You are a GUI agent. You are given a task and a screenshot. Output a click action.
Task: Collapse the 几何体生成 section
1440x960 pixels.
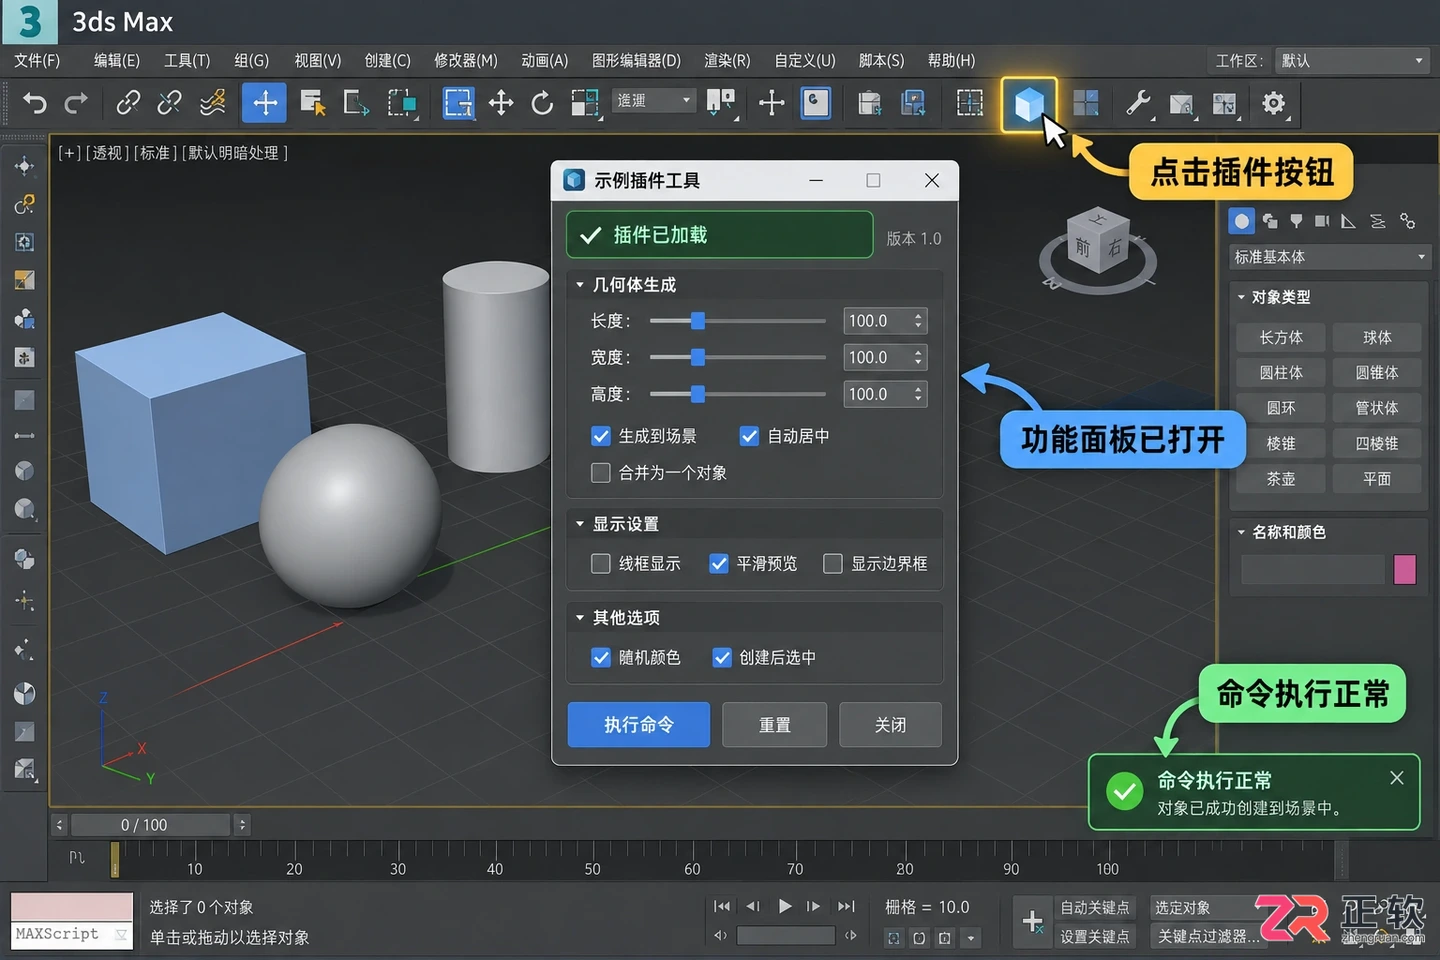(x=580, y=285)
